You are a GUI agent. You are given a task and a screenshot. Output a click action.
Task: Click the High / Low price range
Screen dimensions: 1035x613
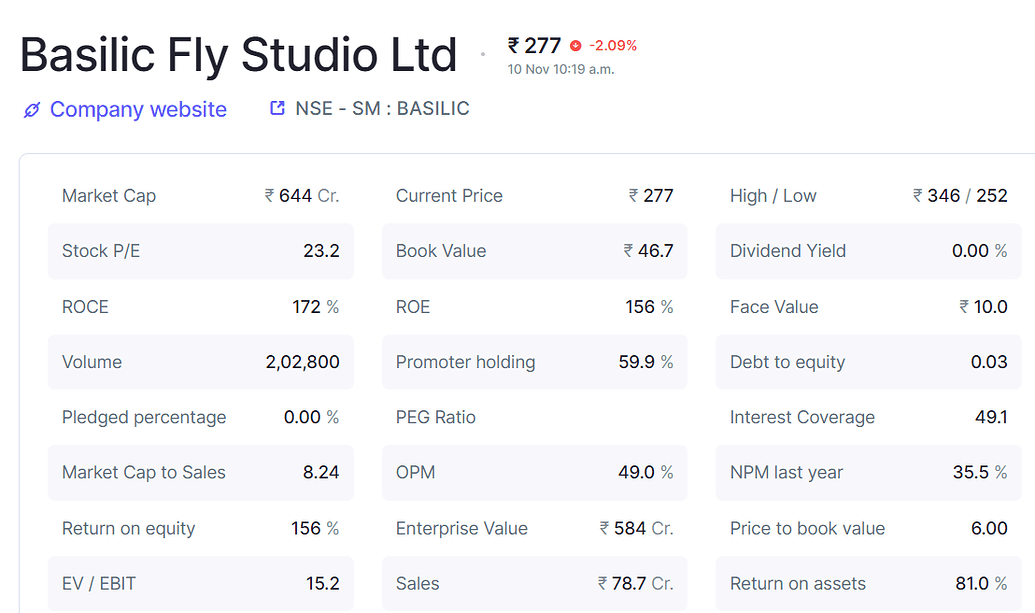pos(868,195)
